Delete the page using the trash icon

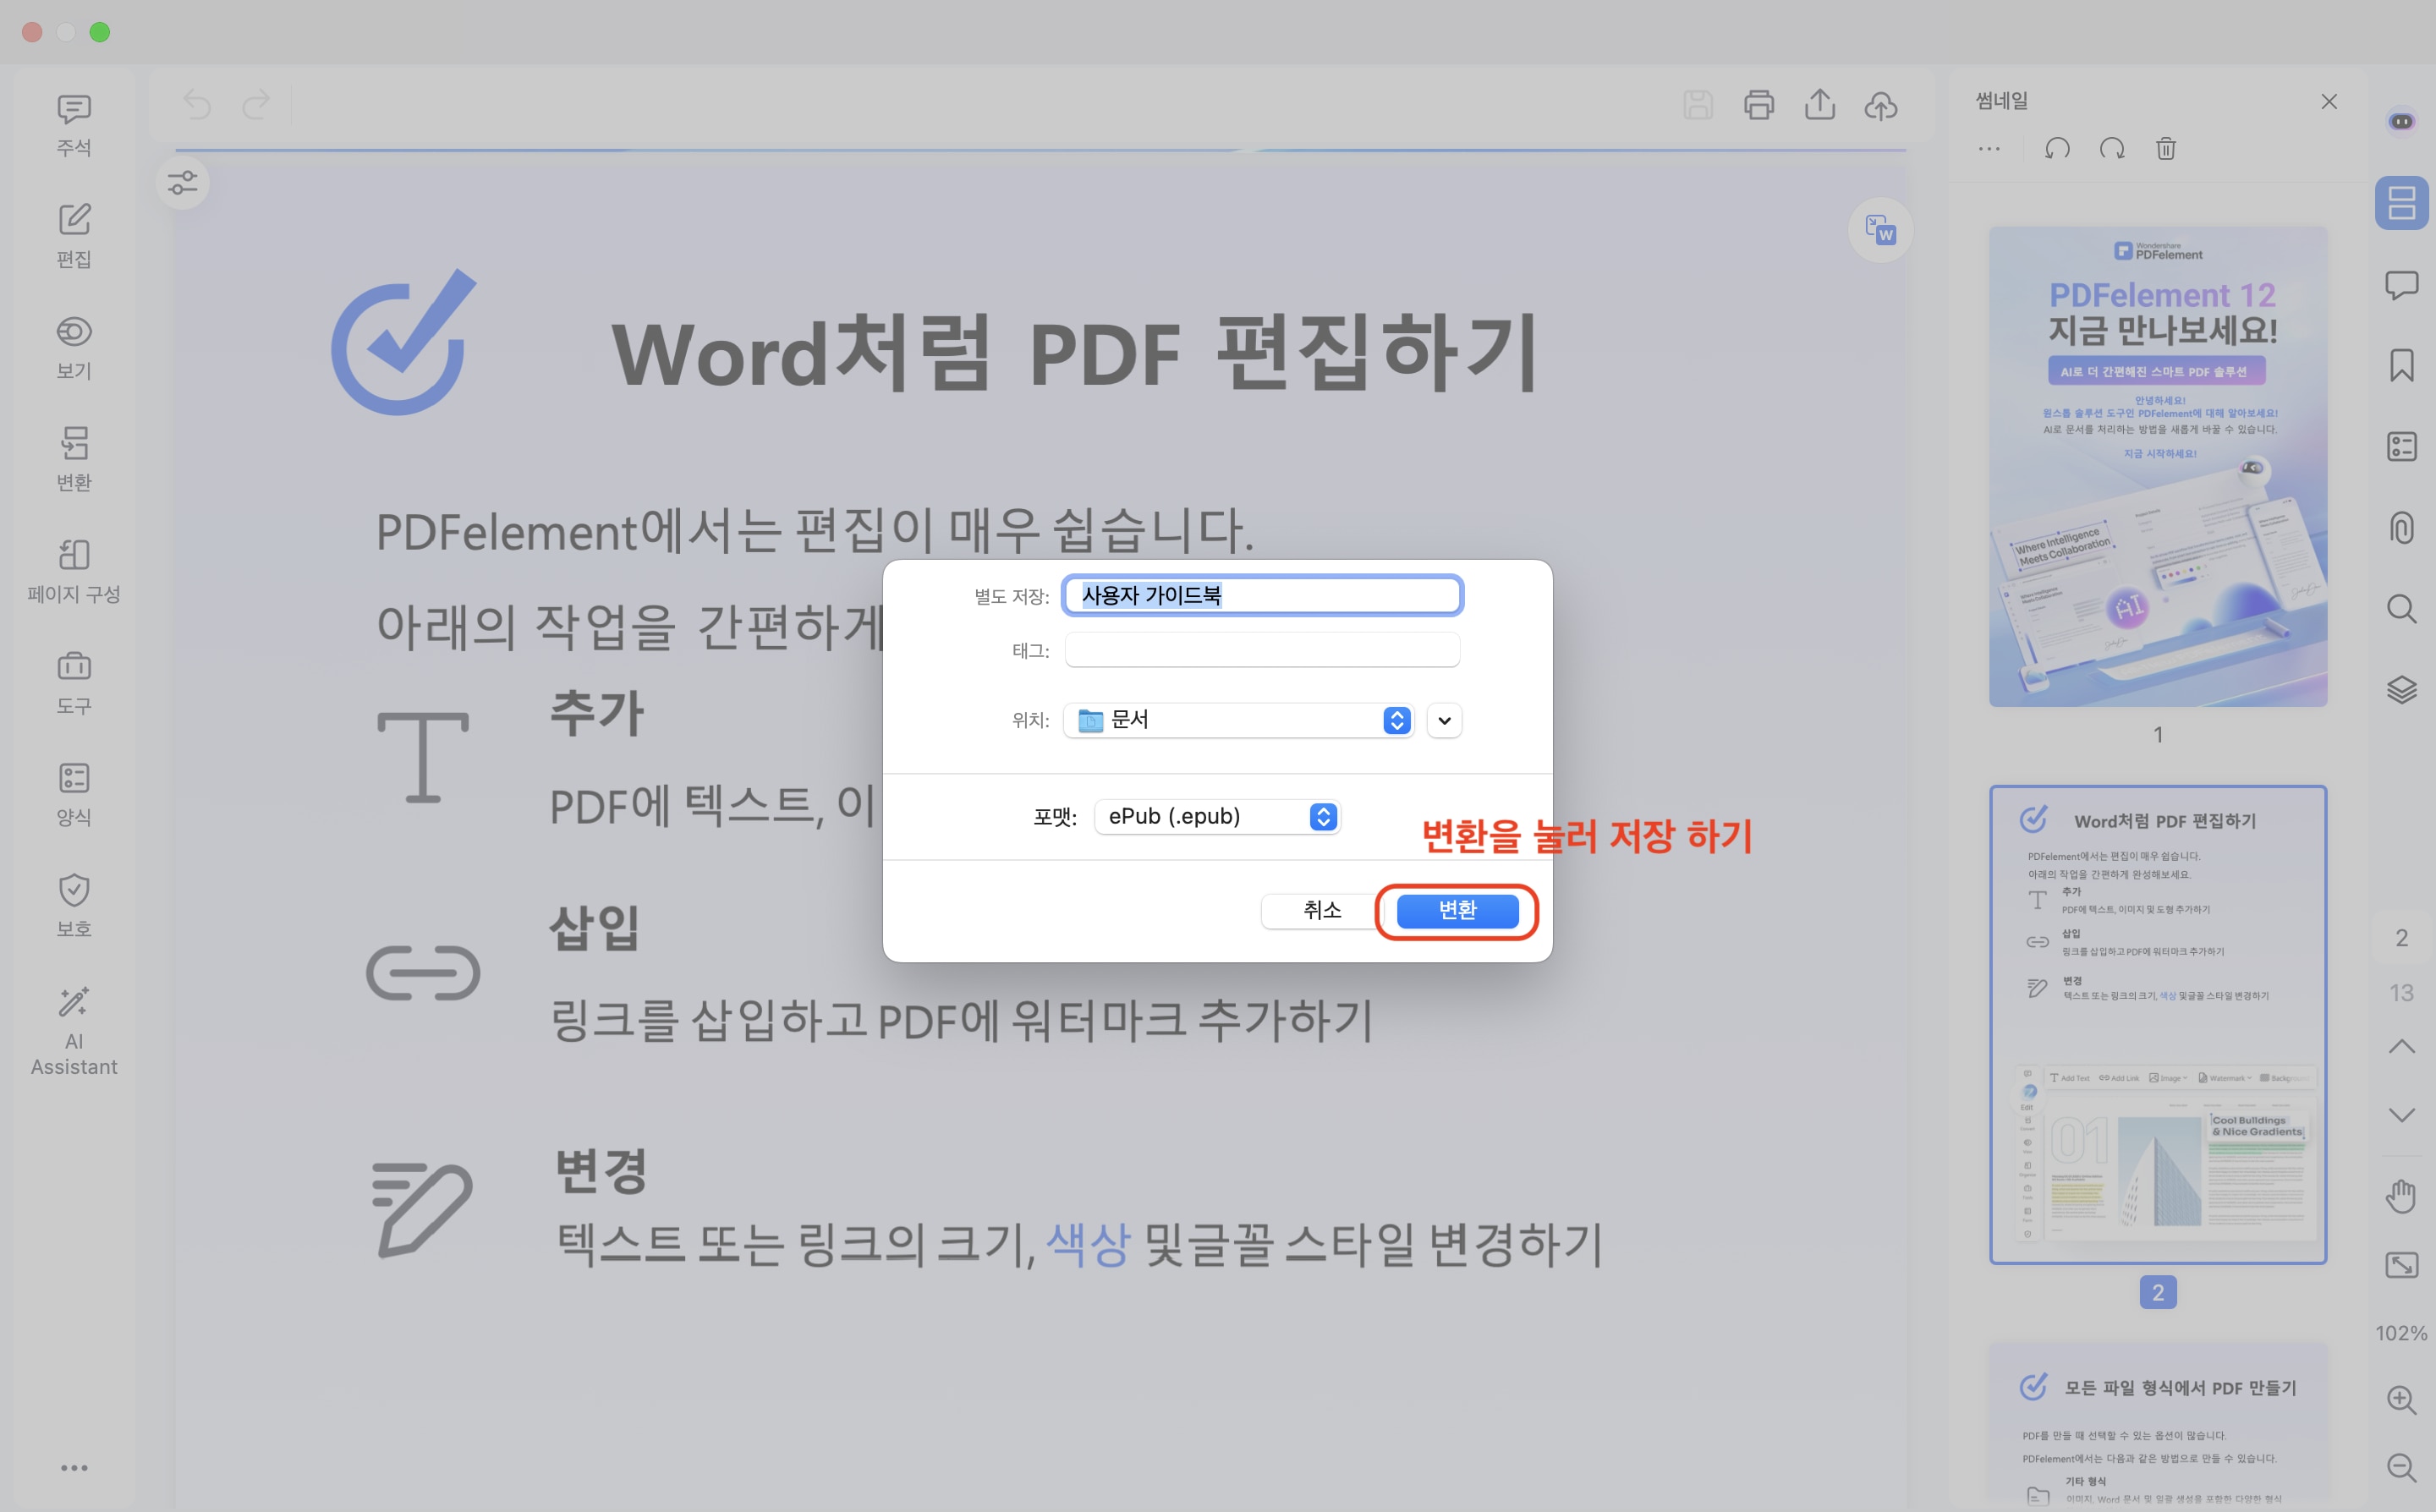pyautogui.click(x=2166, y=148)
